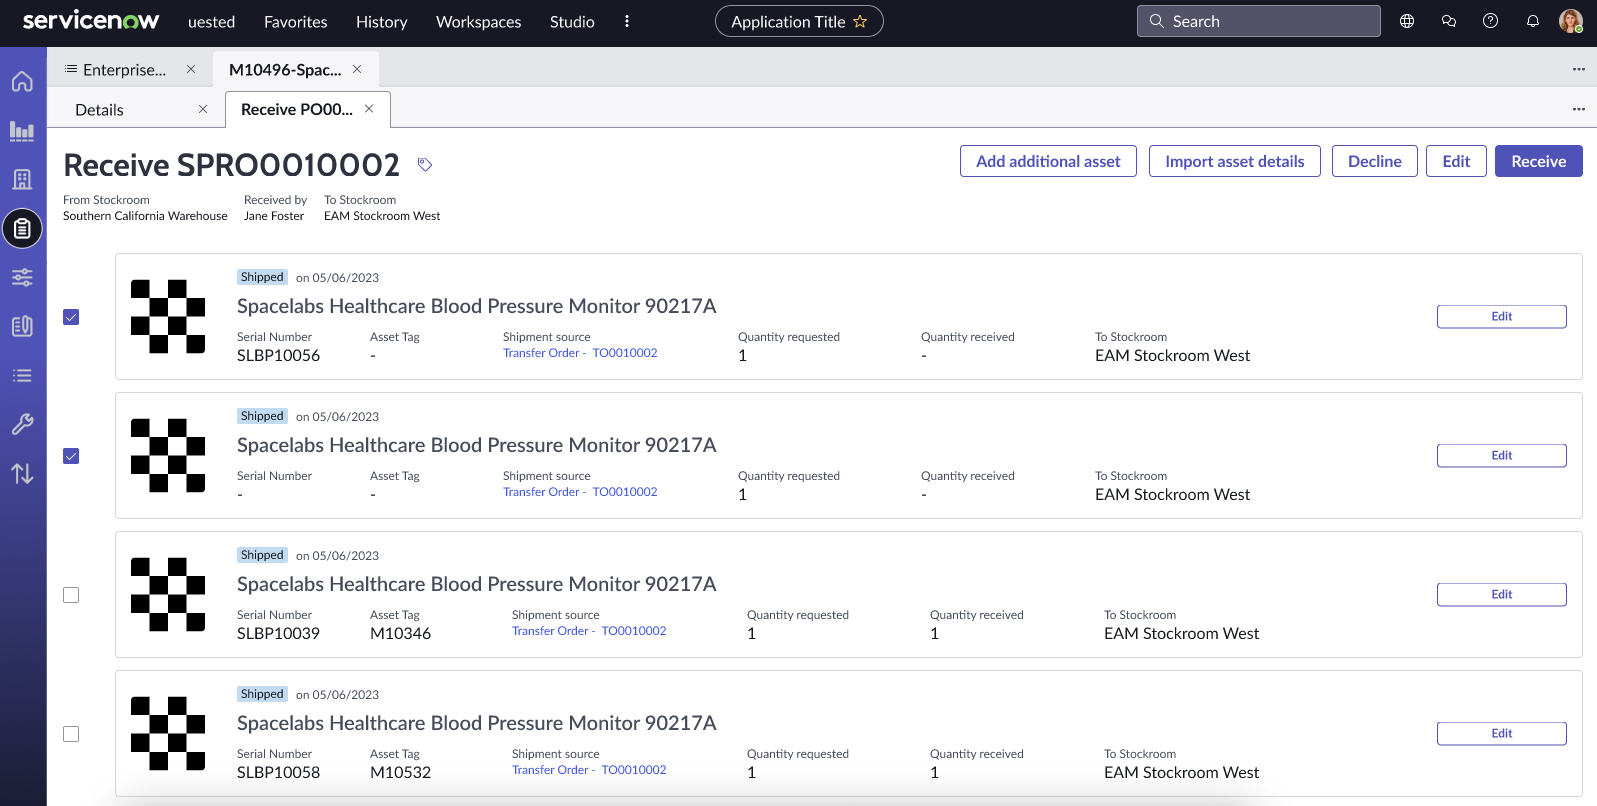
Task: Edit the asset card with no serial number
Action: coord(1502,455)
